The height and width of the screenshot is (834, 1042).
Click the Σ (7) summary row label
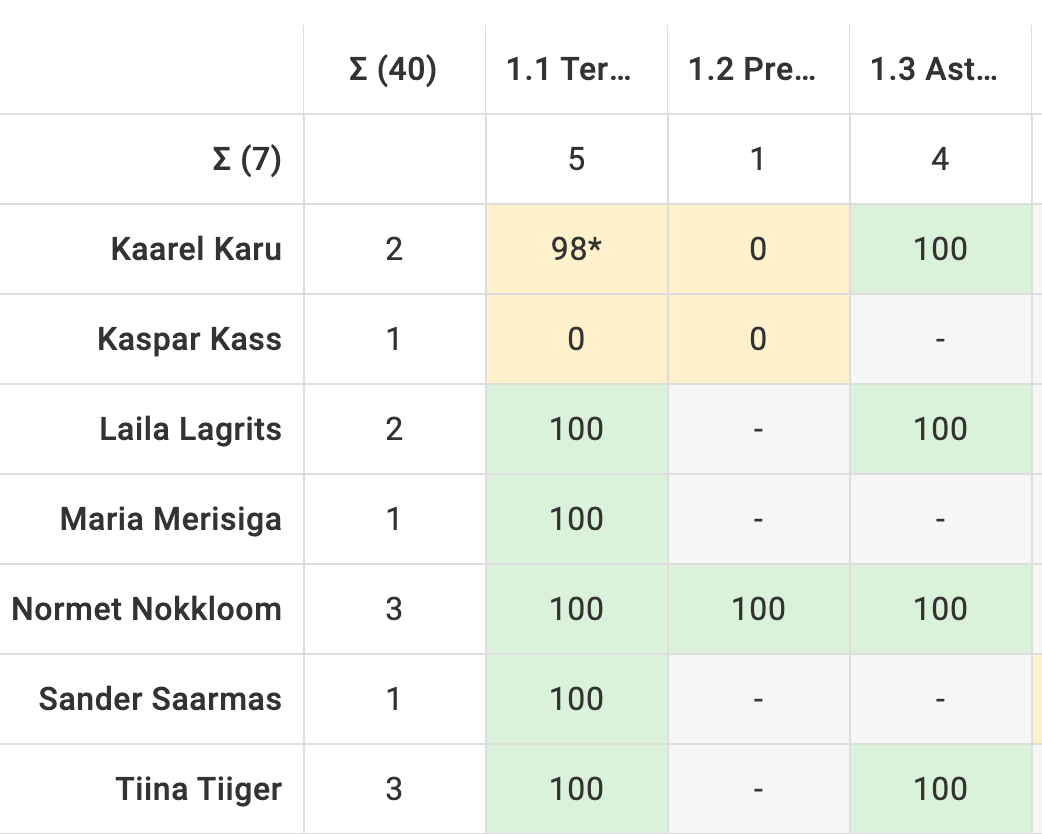[x=247, y=159]
